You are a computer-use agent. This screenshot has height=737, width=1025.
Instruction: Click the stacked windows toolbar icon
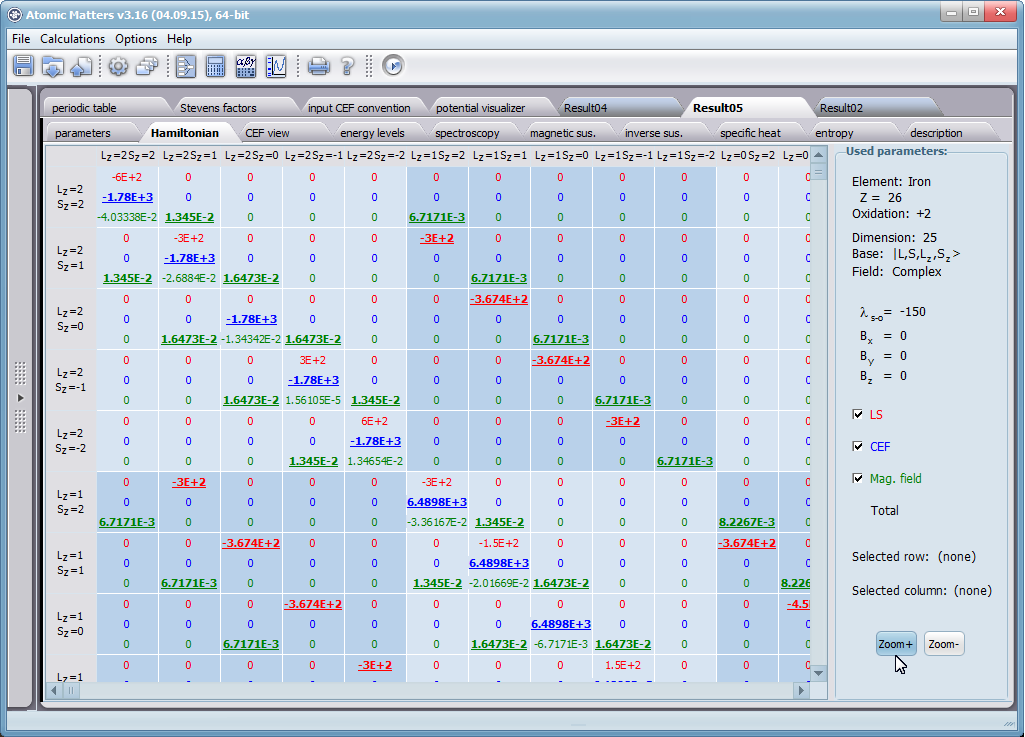(147, 66)
